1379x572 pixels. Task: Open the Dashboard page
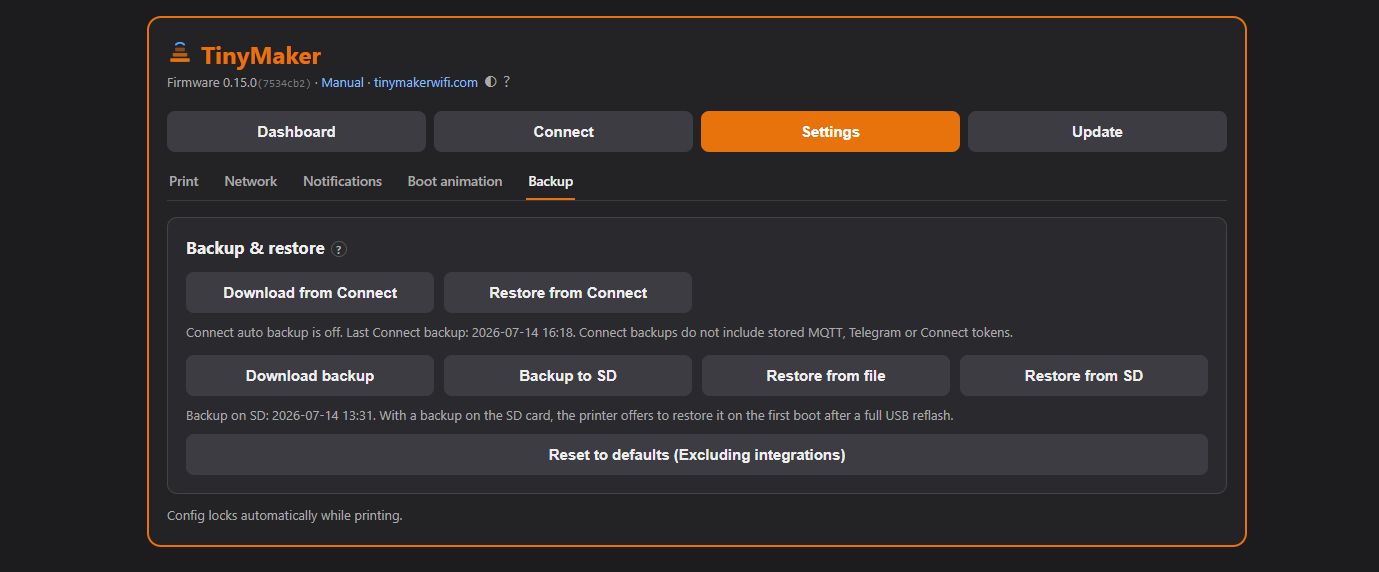point(296,131)
